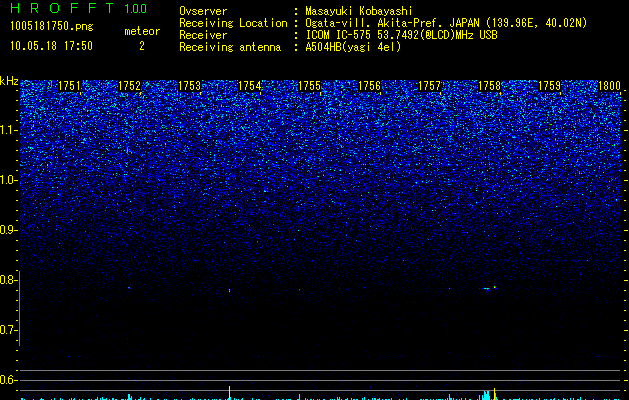Click the 1.0 kHz axis label
The height and width of the screenshot is (400, 629).
pos(8,180)
